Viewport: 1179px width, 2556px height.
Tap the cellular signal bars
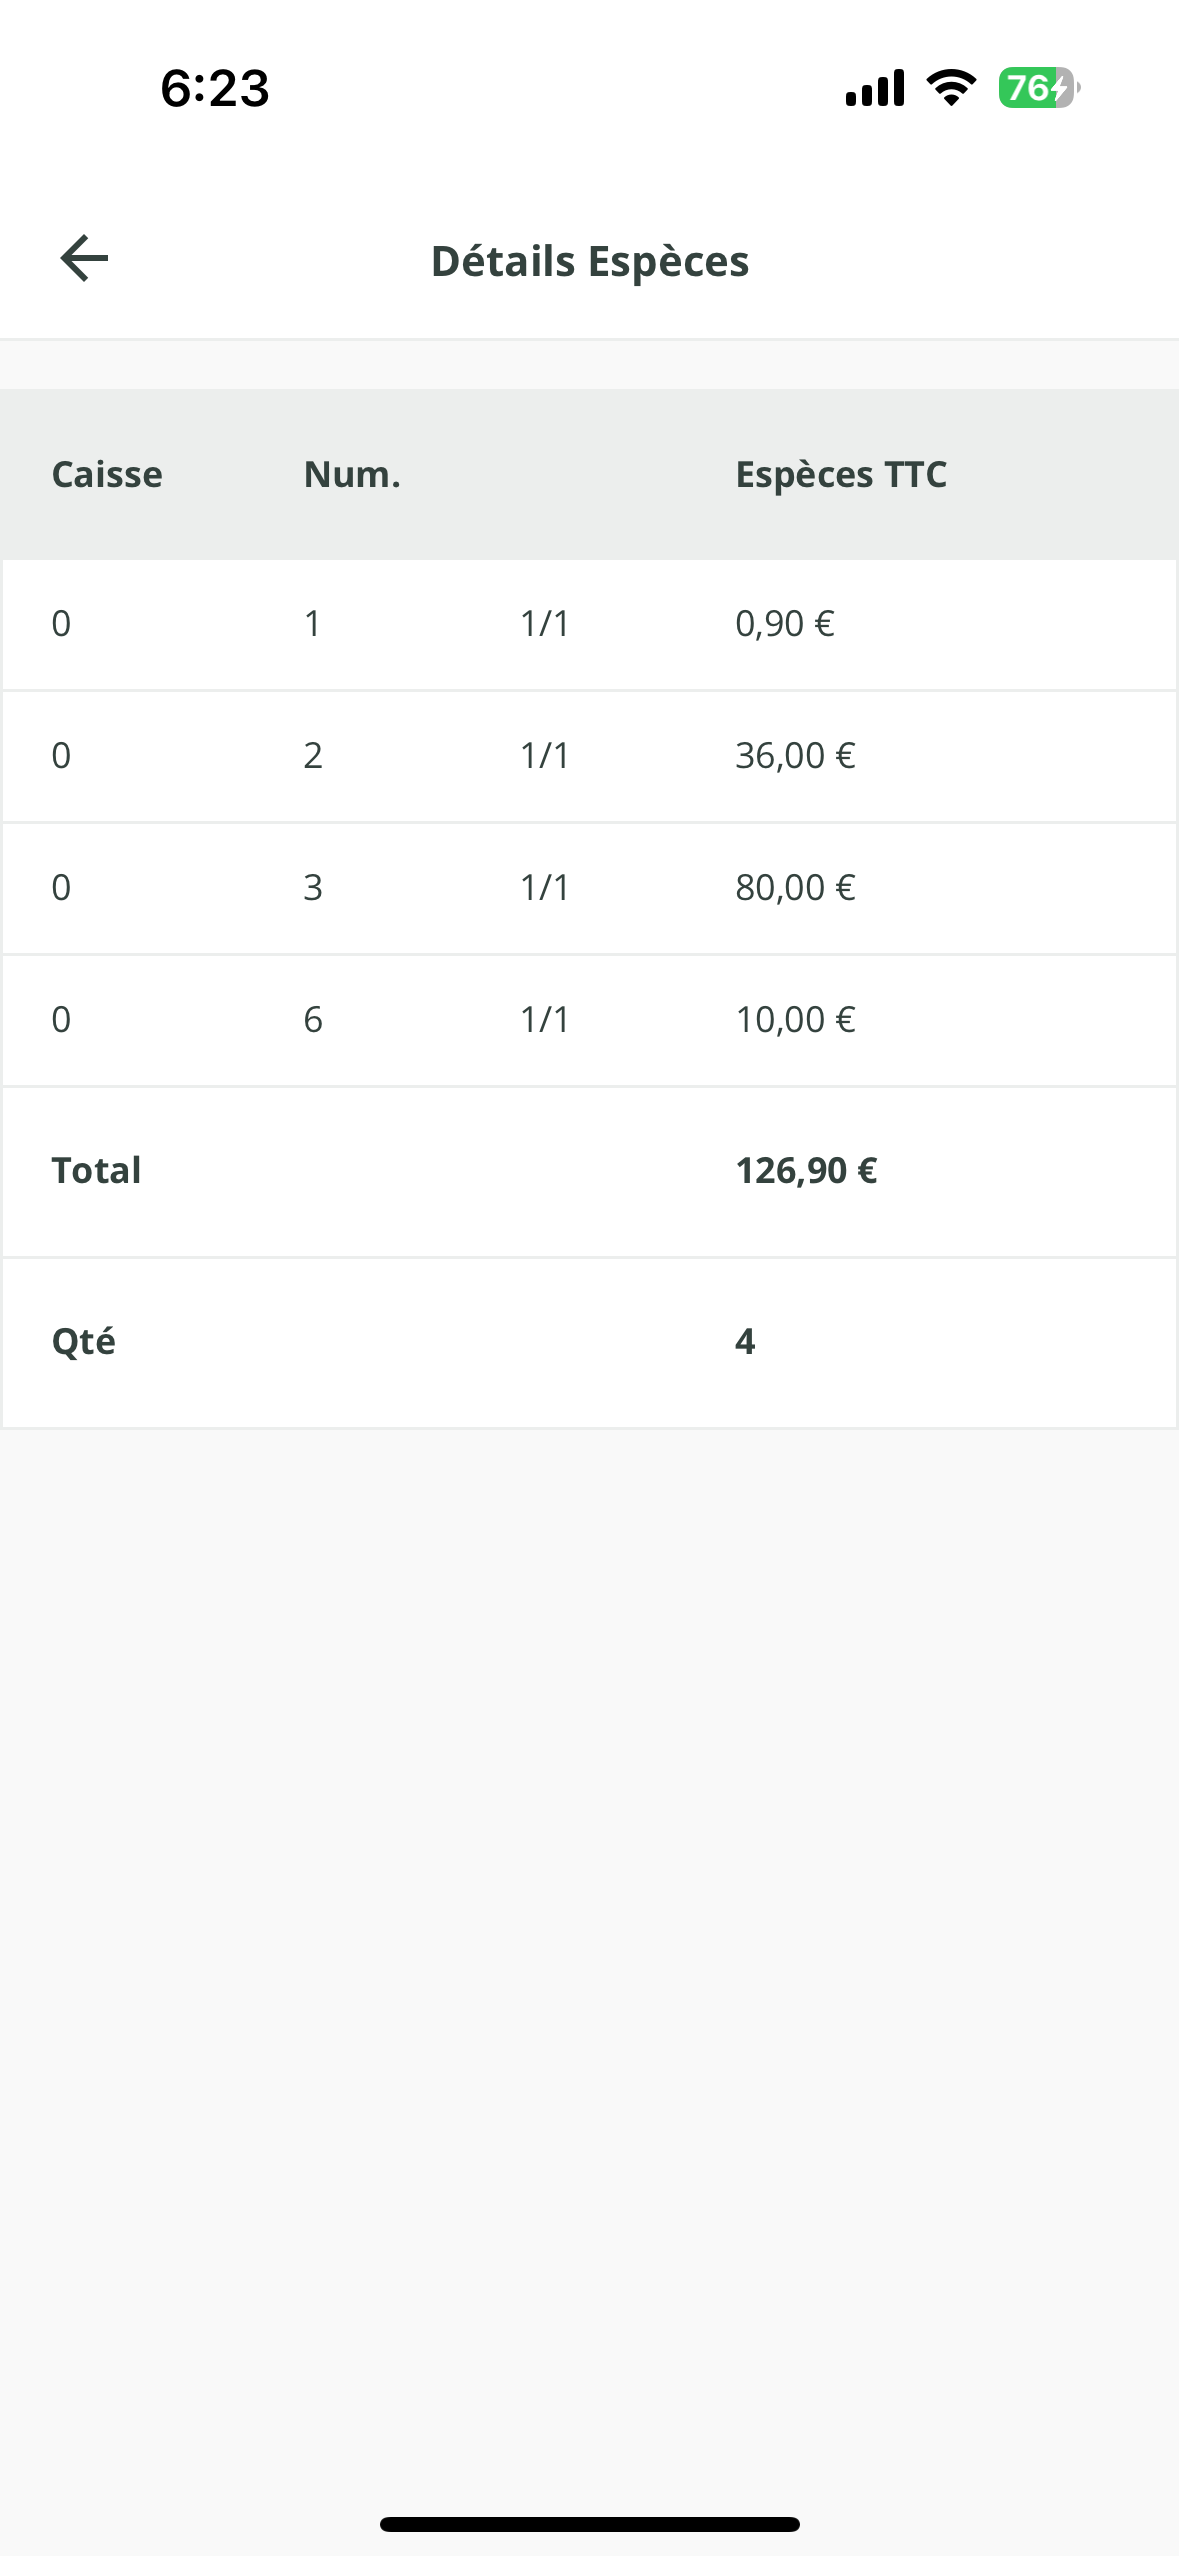[x=875, y=88]
